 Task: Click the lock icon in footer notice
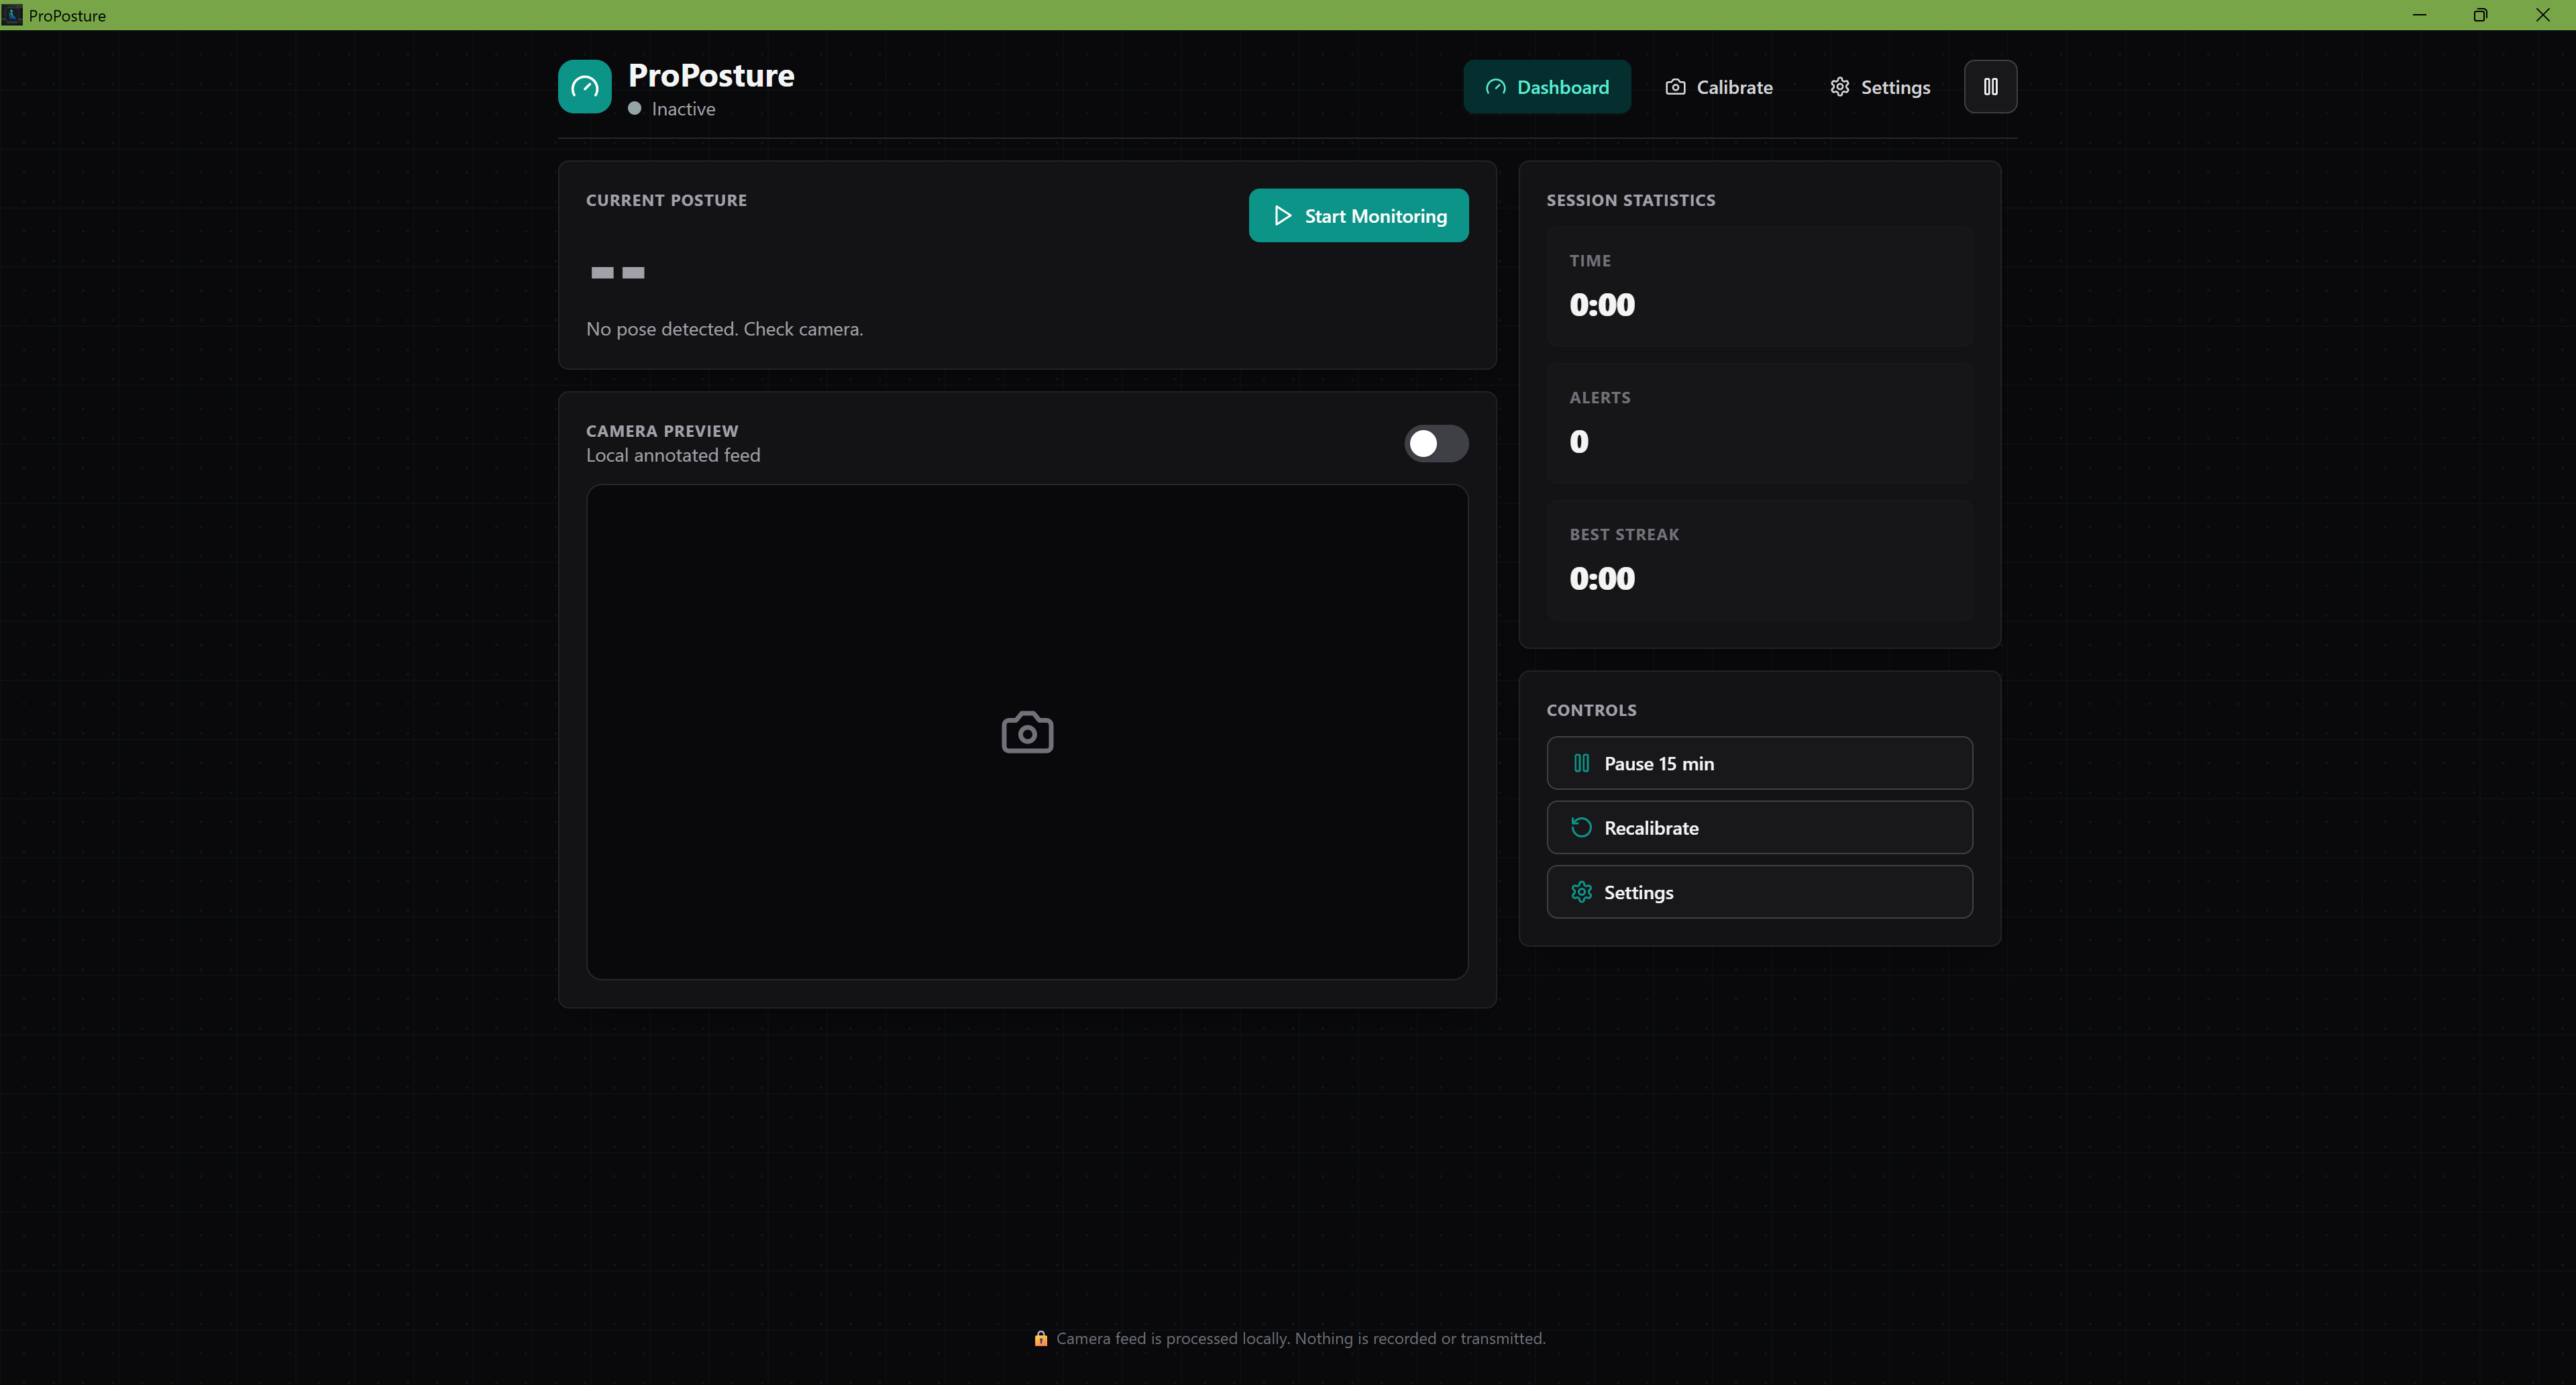[1041, 1338]
